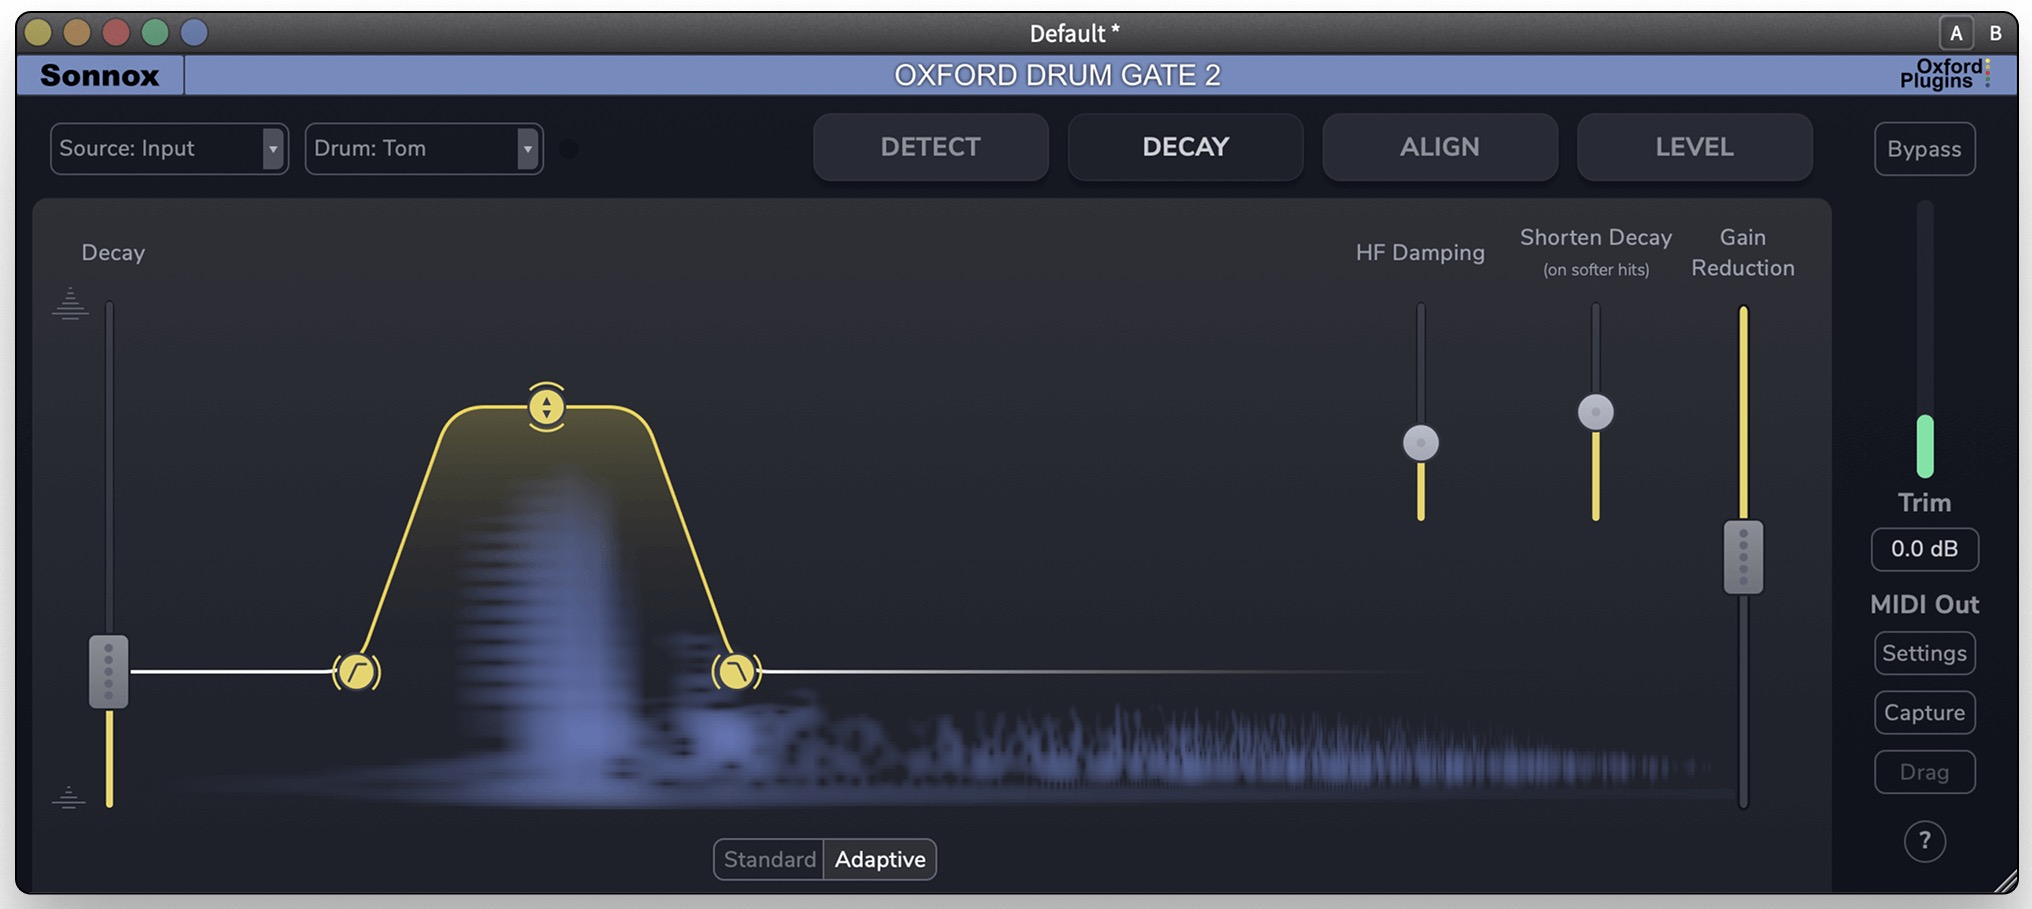2032x909 pixels.
Task: Switch to preset slot B
Action: pos(1995,33)
